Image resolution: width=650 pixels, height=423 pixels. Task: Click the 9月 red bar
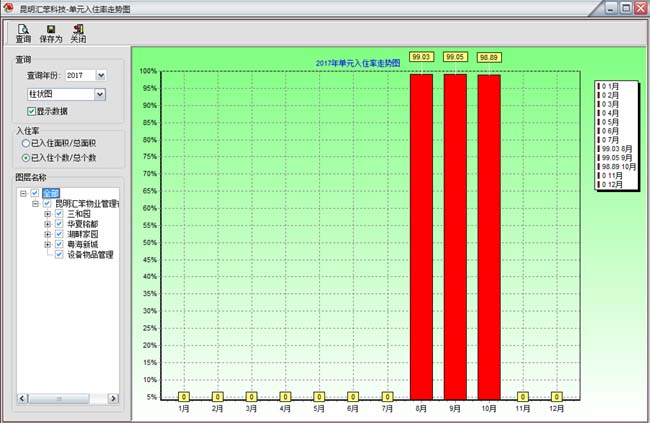(455, 237)
